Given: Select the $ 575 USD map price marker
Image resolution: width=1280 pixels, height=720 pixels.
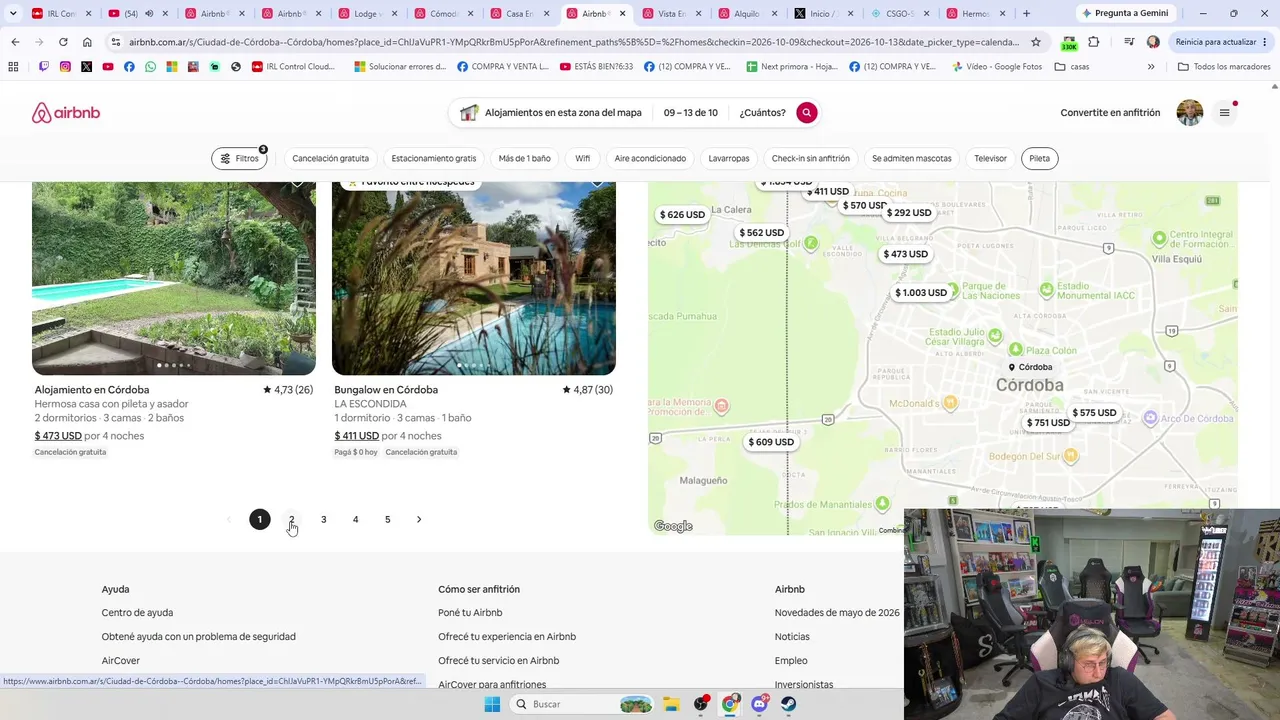Looking at the screenshot, I should 1095,413.
